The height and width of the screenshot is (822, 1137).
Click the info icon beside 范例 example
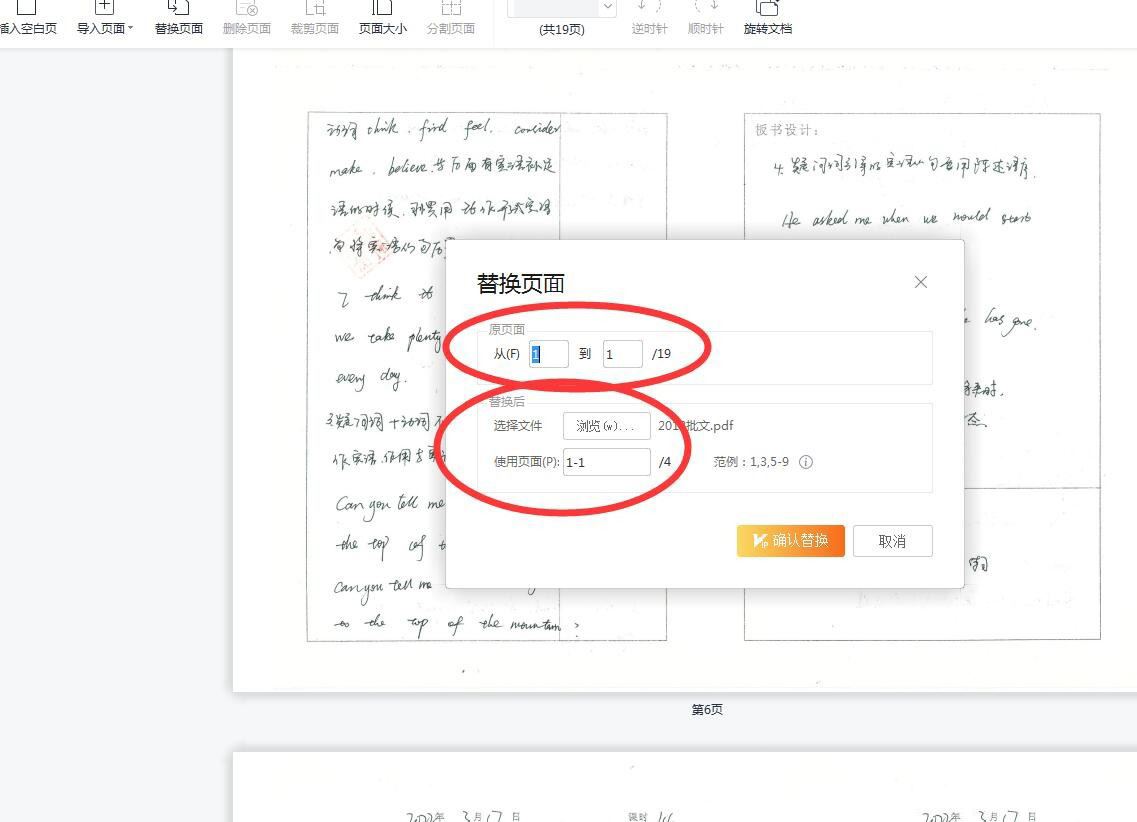[806, 462]
